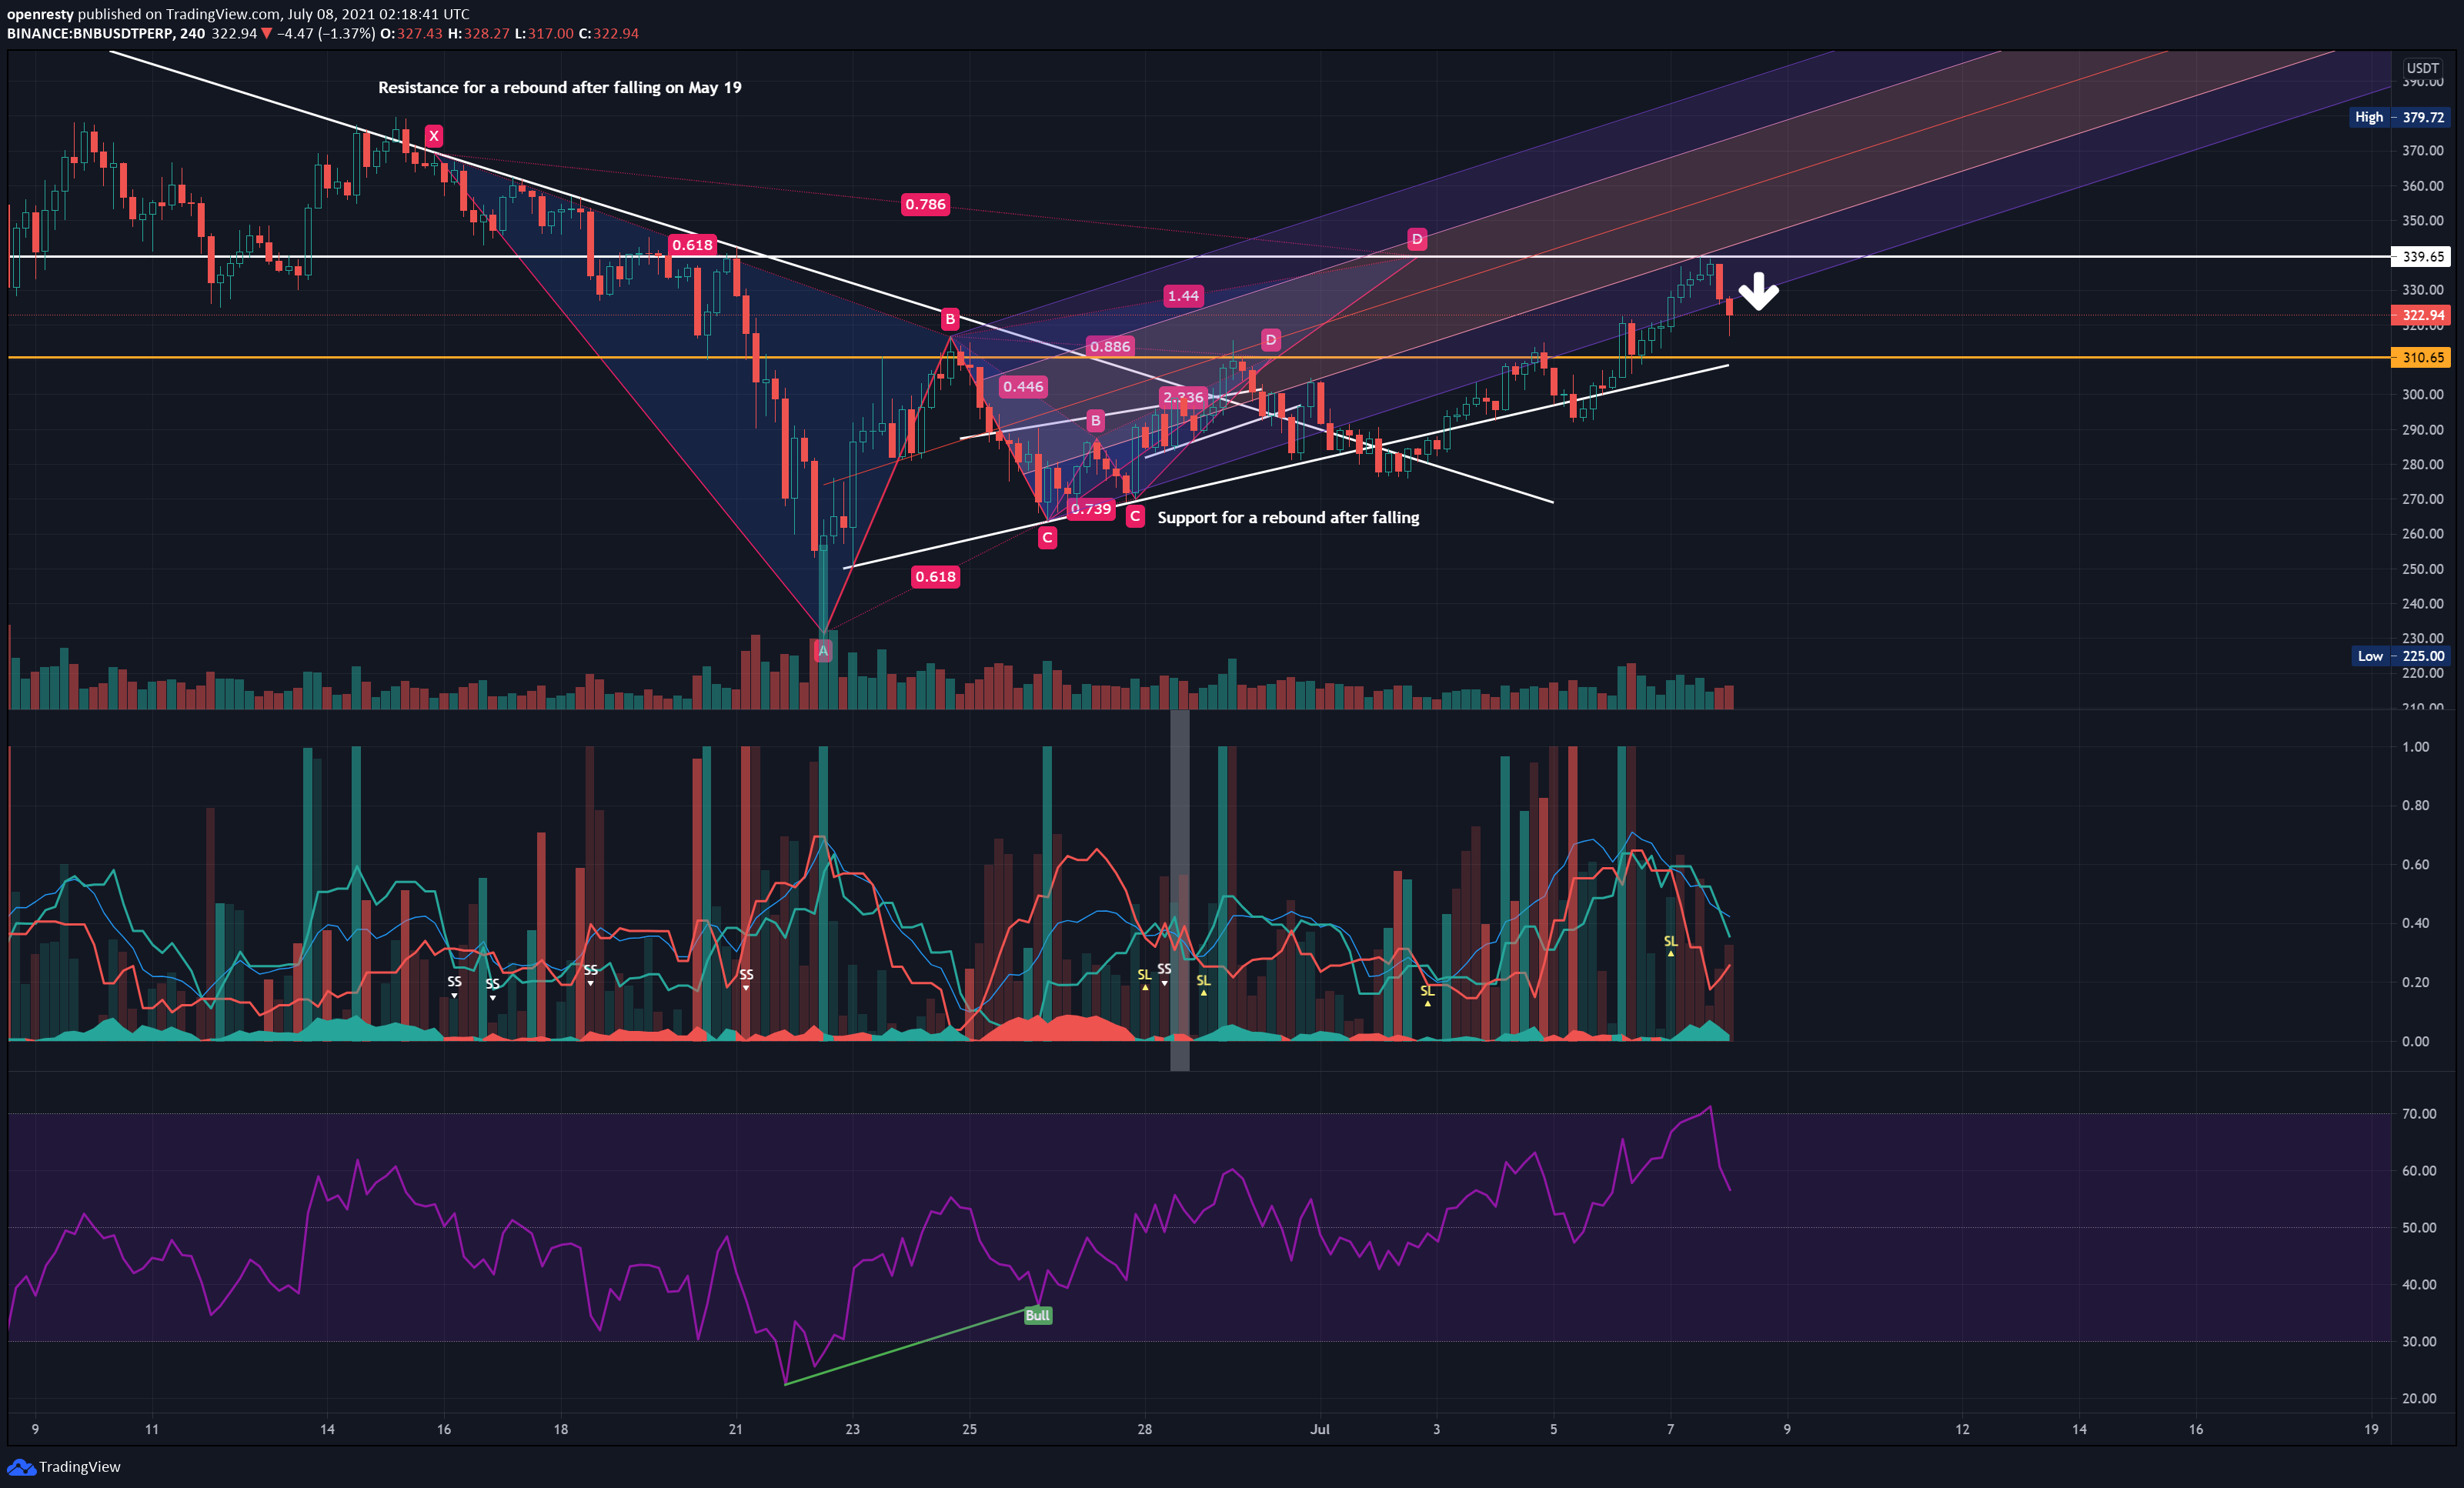Select the pink X pattern point label
The image size is (2464, 1488).
coord(433,136)
